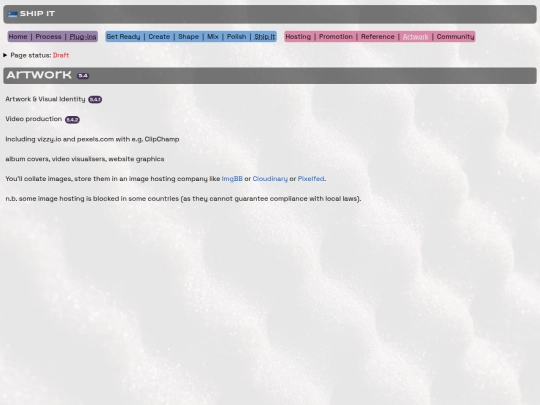This screenshot has height=405, width=540.
Task: Open the Hosting page
Action: 298,37
